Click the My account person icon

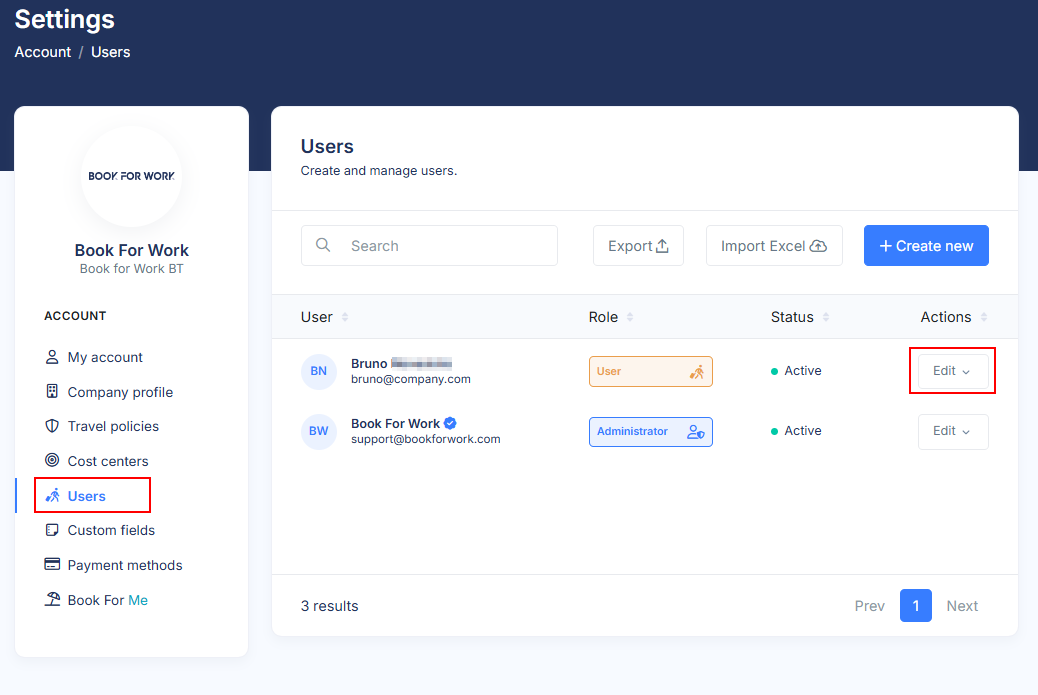[52, 357]
